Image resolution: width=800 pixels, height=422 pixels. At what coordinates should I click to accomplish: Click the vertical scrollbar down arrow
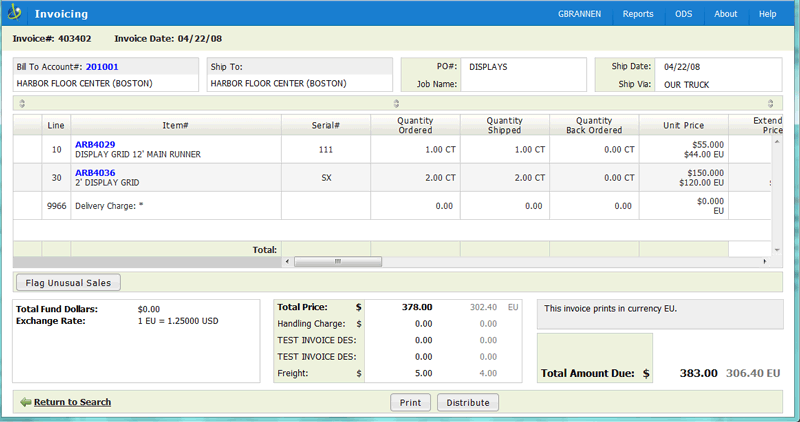776,248
